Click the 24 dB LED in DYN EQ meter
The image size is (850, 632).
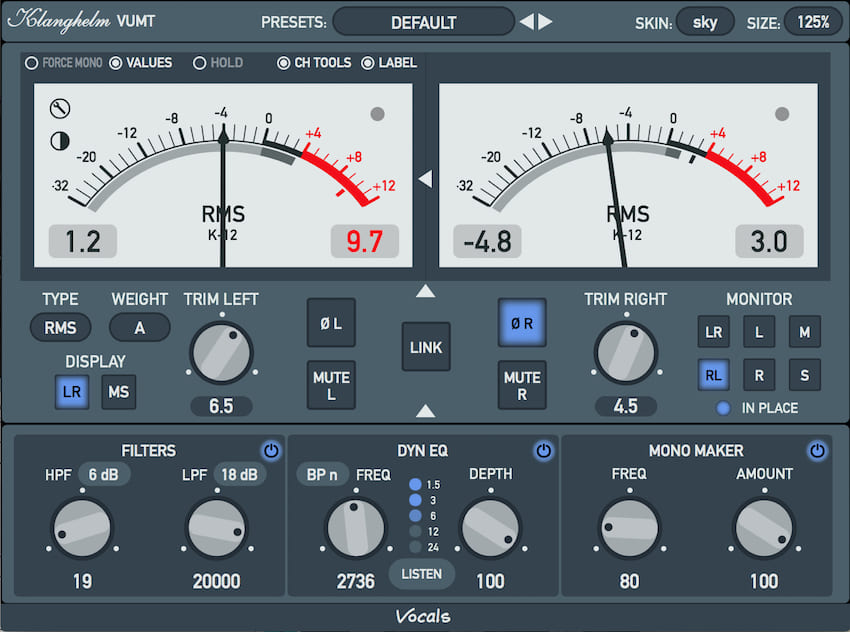(x=415, y=547)
